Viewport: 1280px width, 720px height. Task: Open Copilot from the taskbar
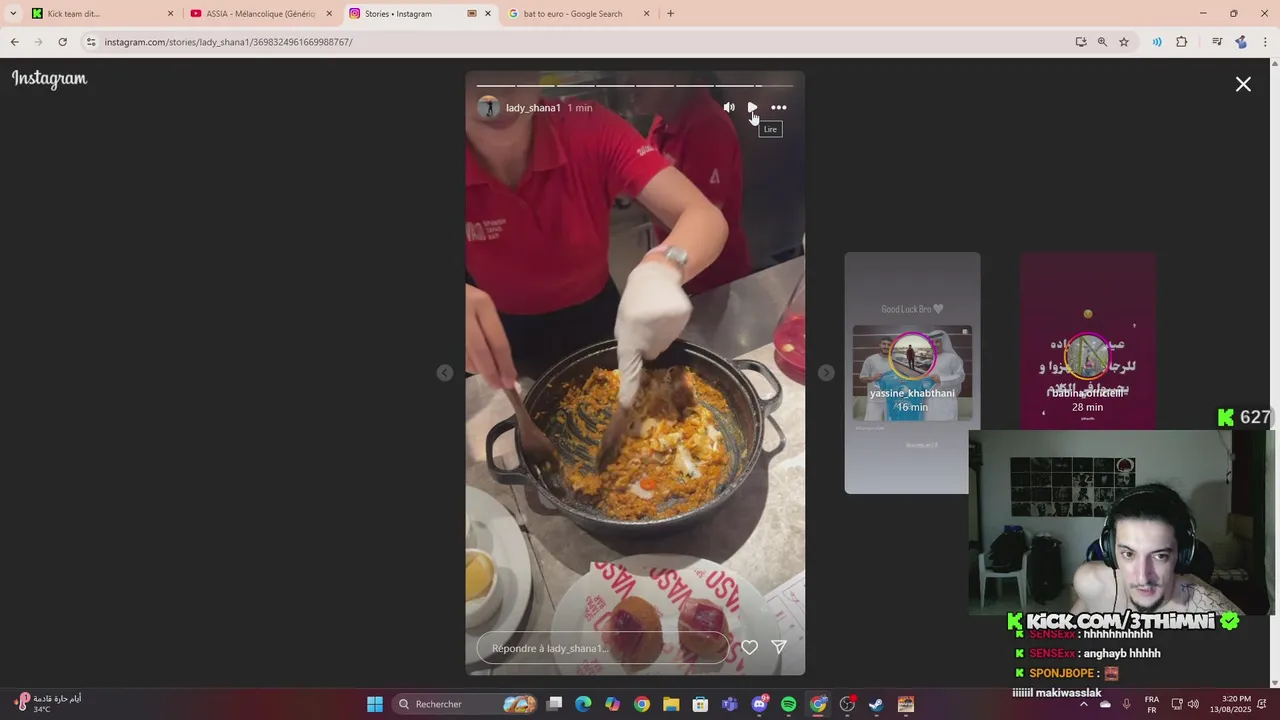pyautogui.click(x=612, y=704)
